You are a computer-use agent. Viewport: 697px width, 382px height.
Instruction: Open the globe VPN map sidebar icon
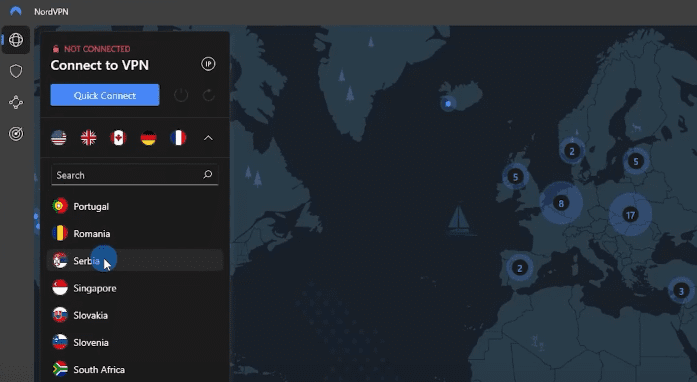(x=16, y=40)
